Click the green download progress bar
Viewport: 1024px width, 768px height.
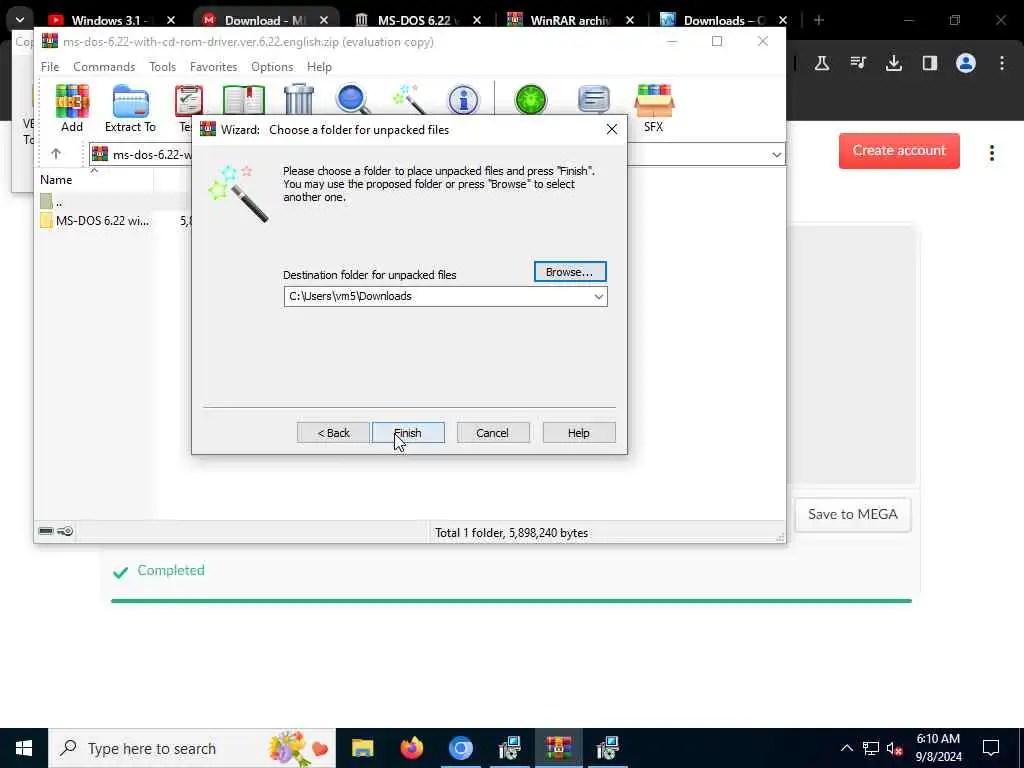point(511,601)
